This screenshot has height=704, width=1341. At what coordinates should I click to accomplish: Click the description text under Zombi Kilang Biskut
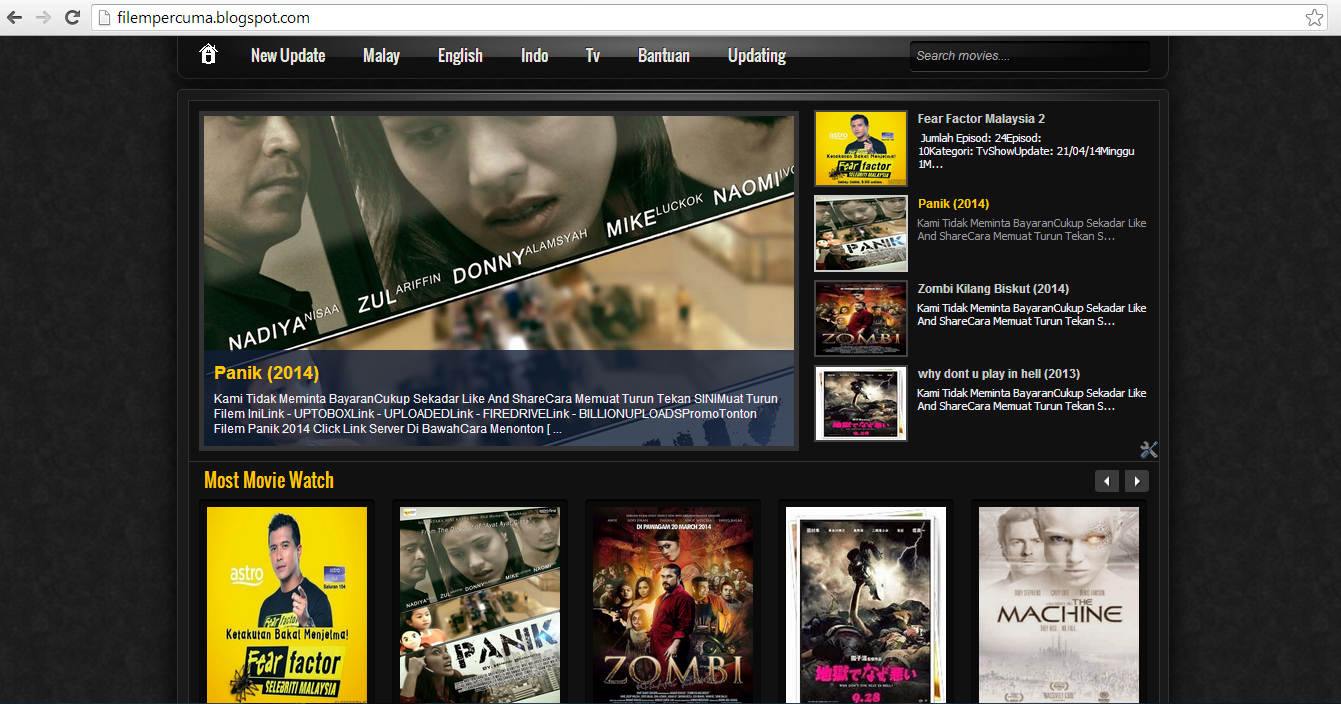pyautogui.click(x=1032, y=315)
